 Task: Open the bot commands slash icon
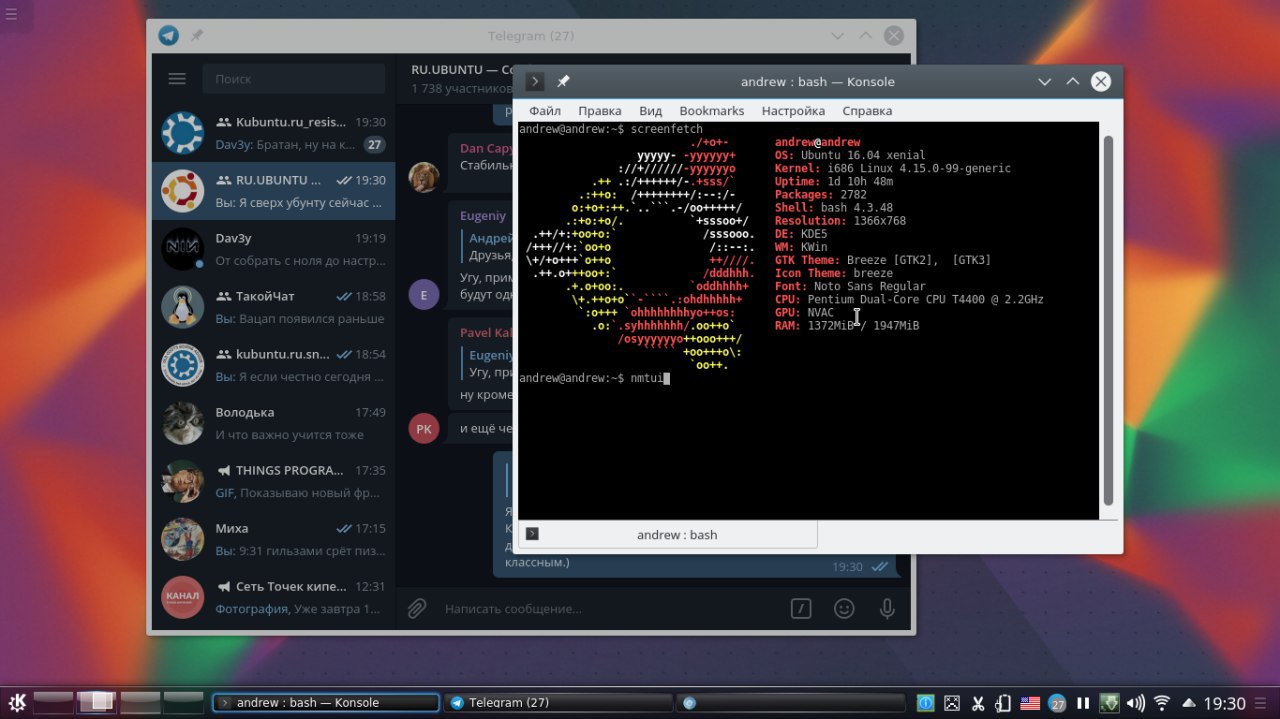click(800, 608)
